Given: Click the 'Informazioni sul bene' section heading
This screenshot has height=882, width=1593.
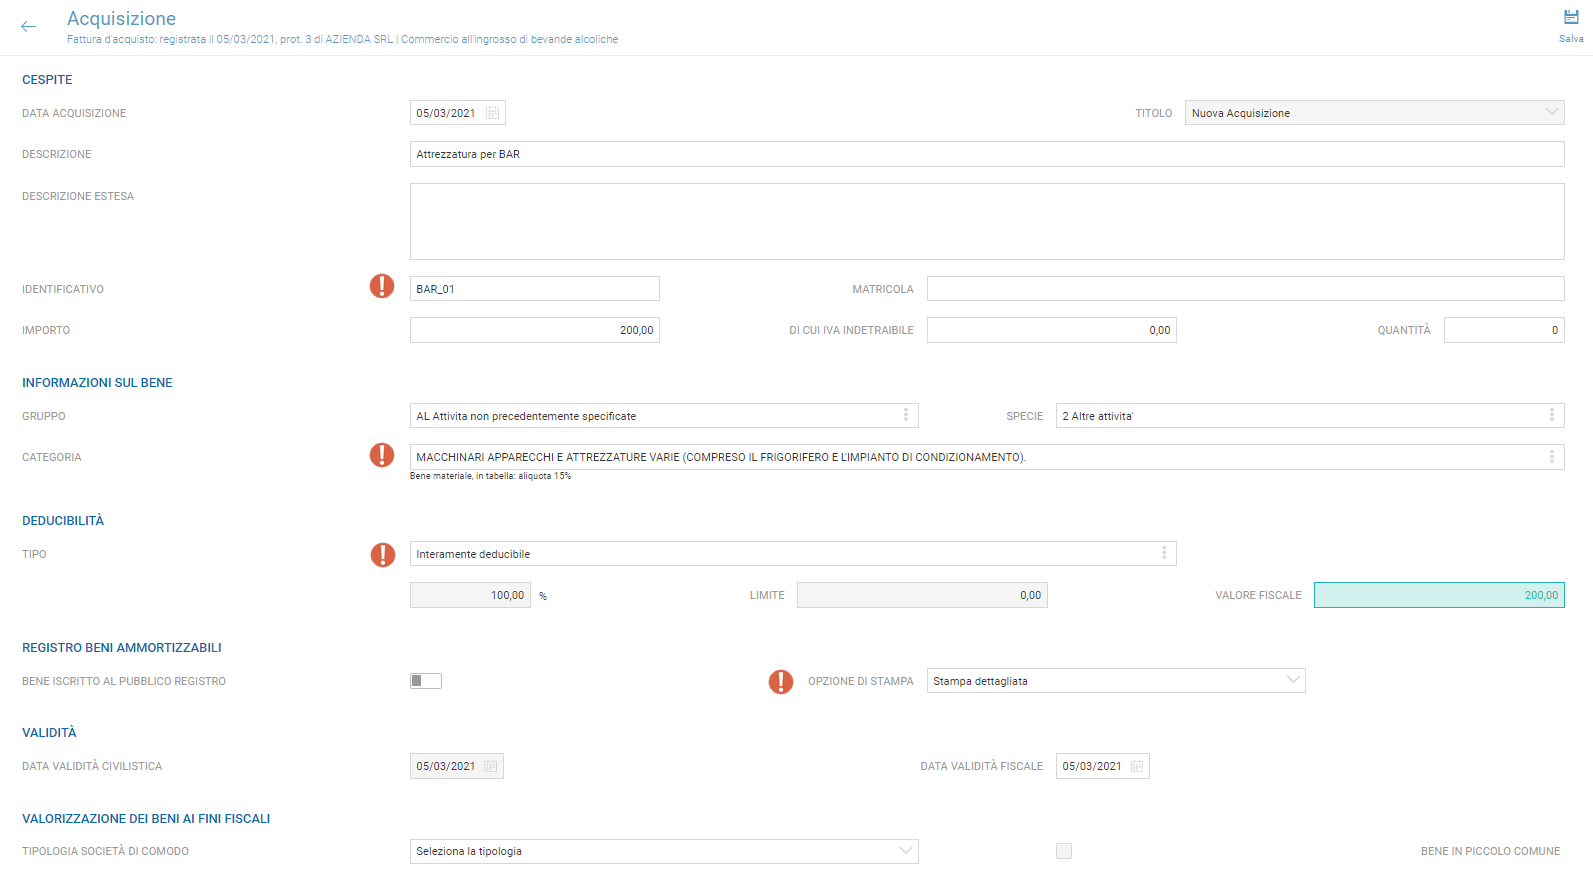Looking at the screenshot, I should coord(97,383).
